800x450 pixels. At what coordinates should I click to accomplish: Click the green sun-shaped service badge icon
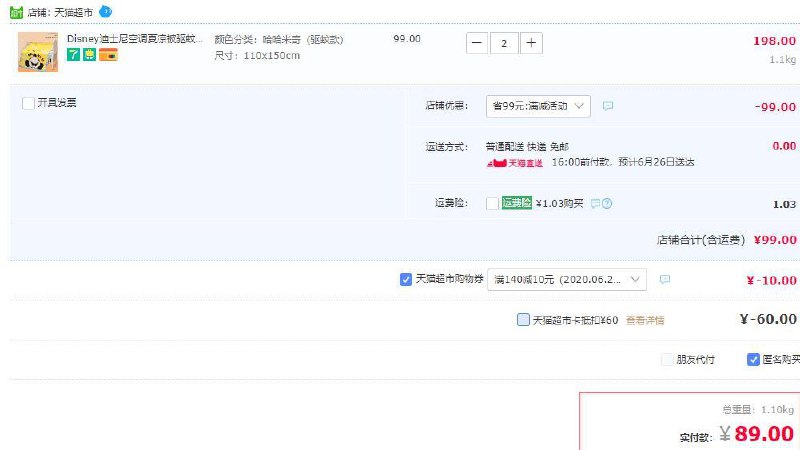89,55
